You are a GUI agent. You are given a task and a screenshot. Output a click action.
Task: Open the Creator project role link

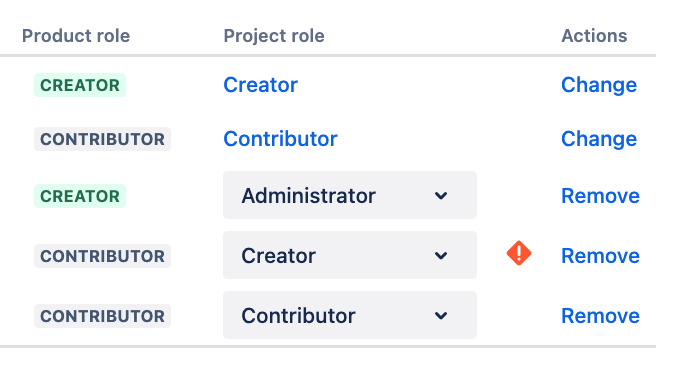click(260, 85)
